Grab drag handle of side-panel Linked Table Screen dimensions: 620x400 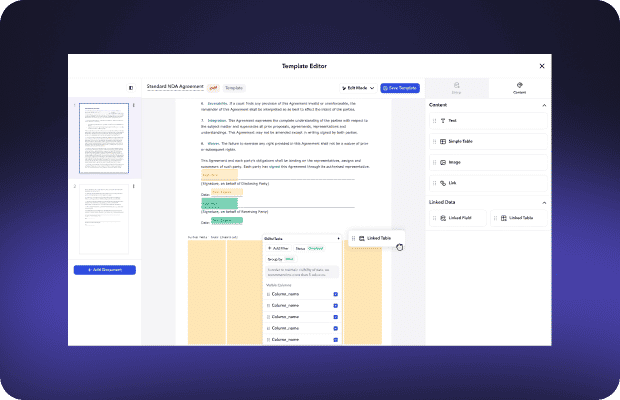(495, 218)
